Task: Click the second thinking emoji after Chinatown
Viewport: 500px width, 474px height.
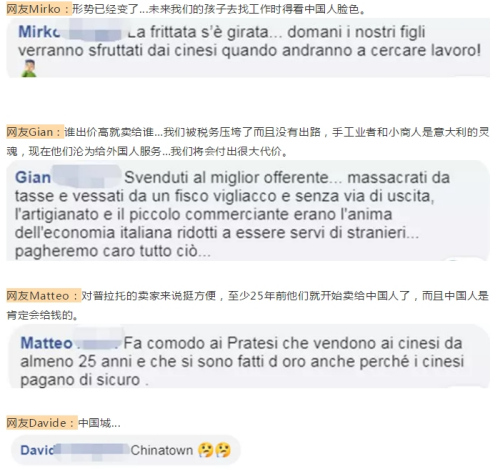Action: pos(223,450)
